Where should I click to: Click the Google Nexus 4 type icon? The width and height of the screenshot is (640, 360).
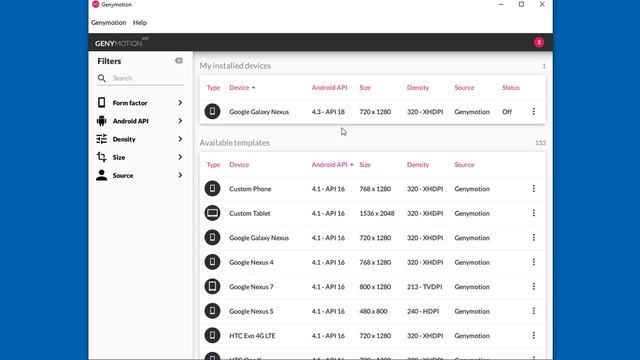212,262
